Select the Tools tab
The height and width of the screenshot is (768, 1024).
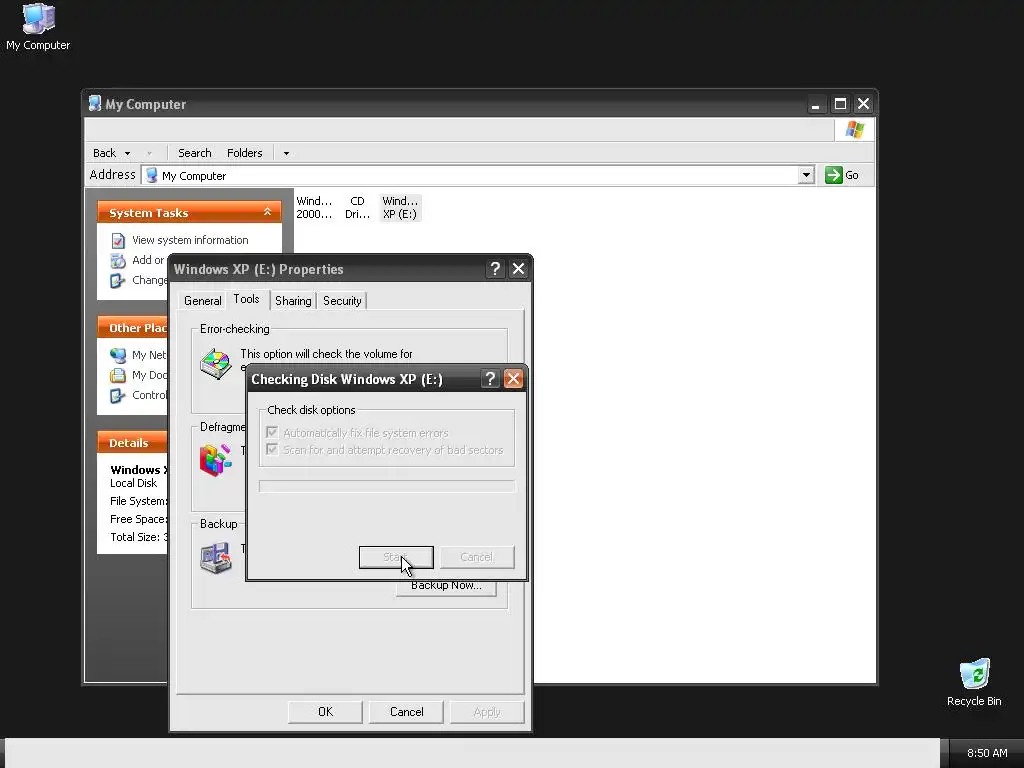(246, 299)
